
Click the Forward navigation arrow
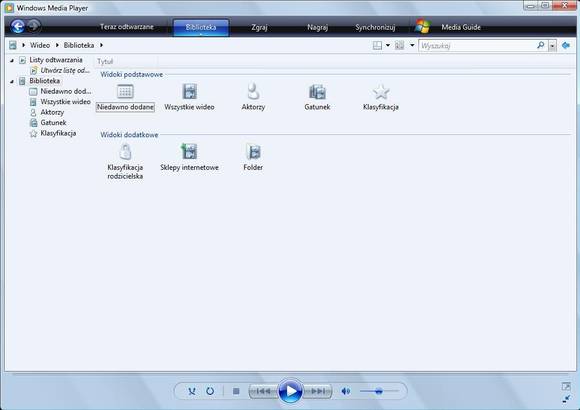point(34,26)
